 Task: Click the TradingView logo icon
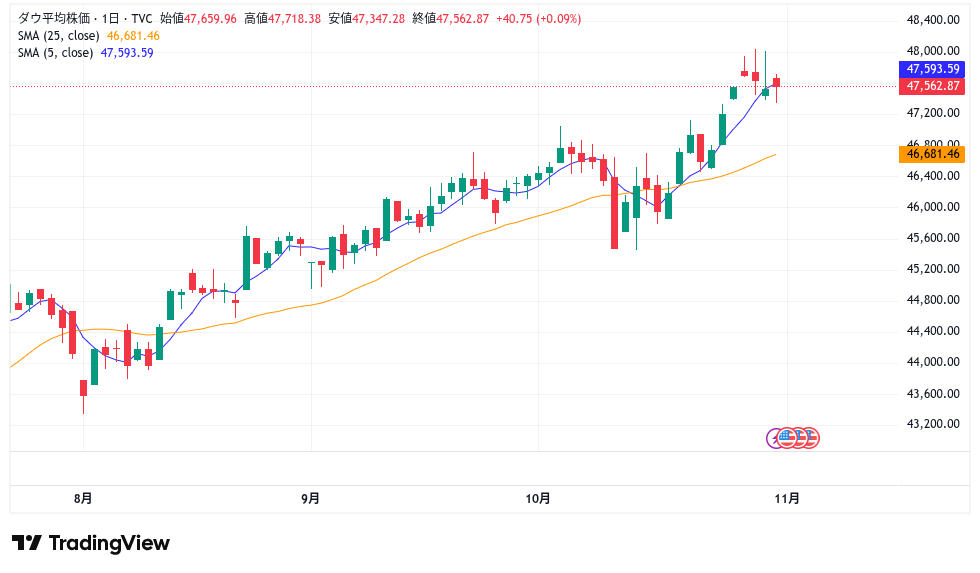[27, 543]
